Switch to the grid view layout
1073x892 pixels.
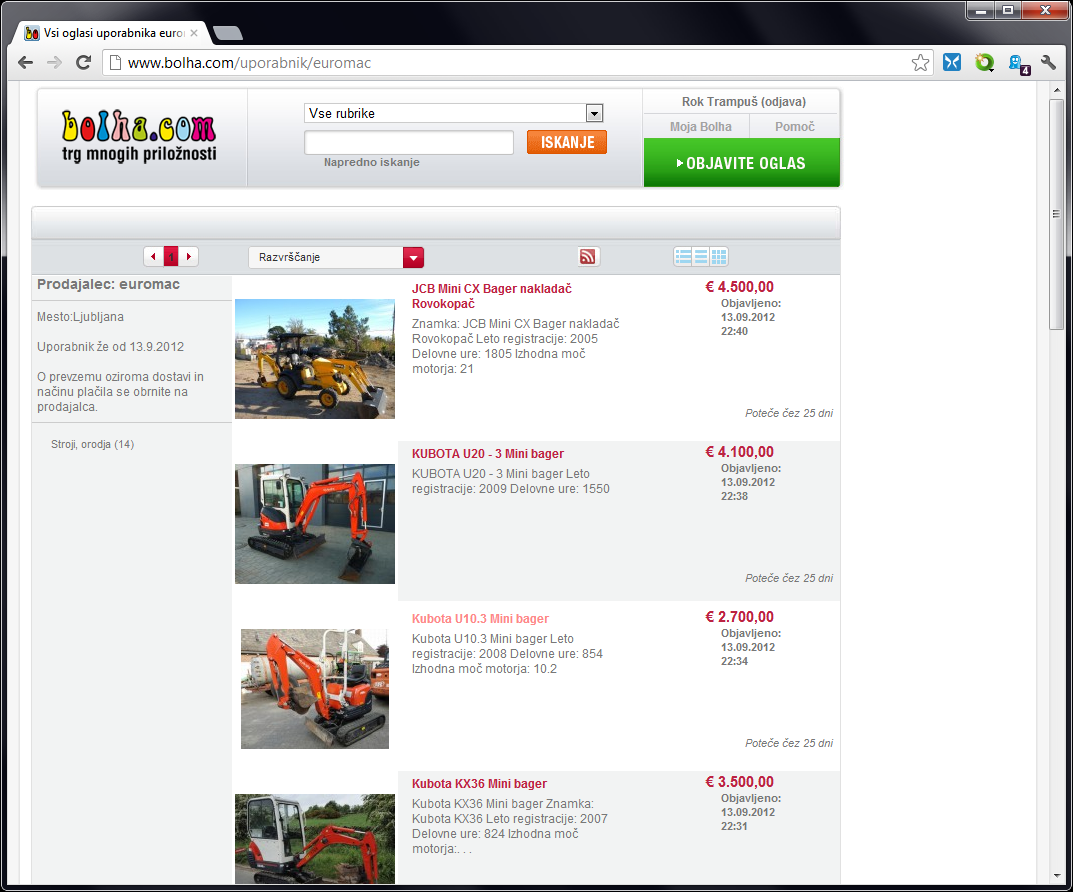coord(719,257)
